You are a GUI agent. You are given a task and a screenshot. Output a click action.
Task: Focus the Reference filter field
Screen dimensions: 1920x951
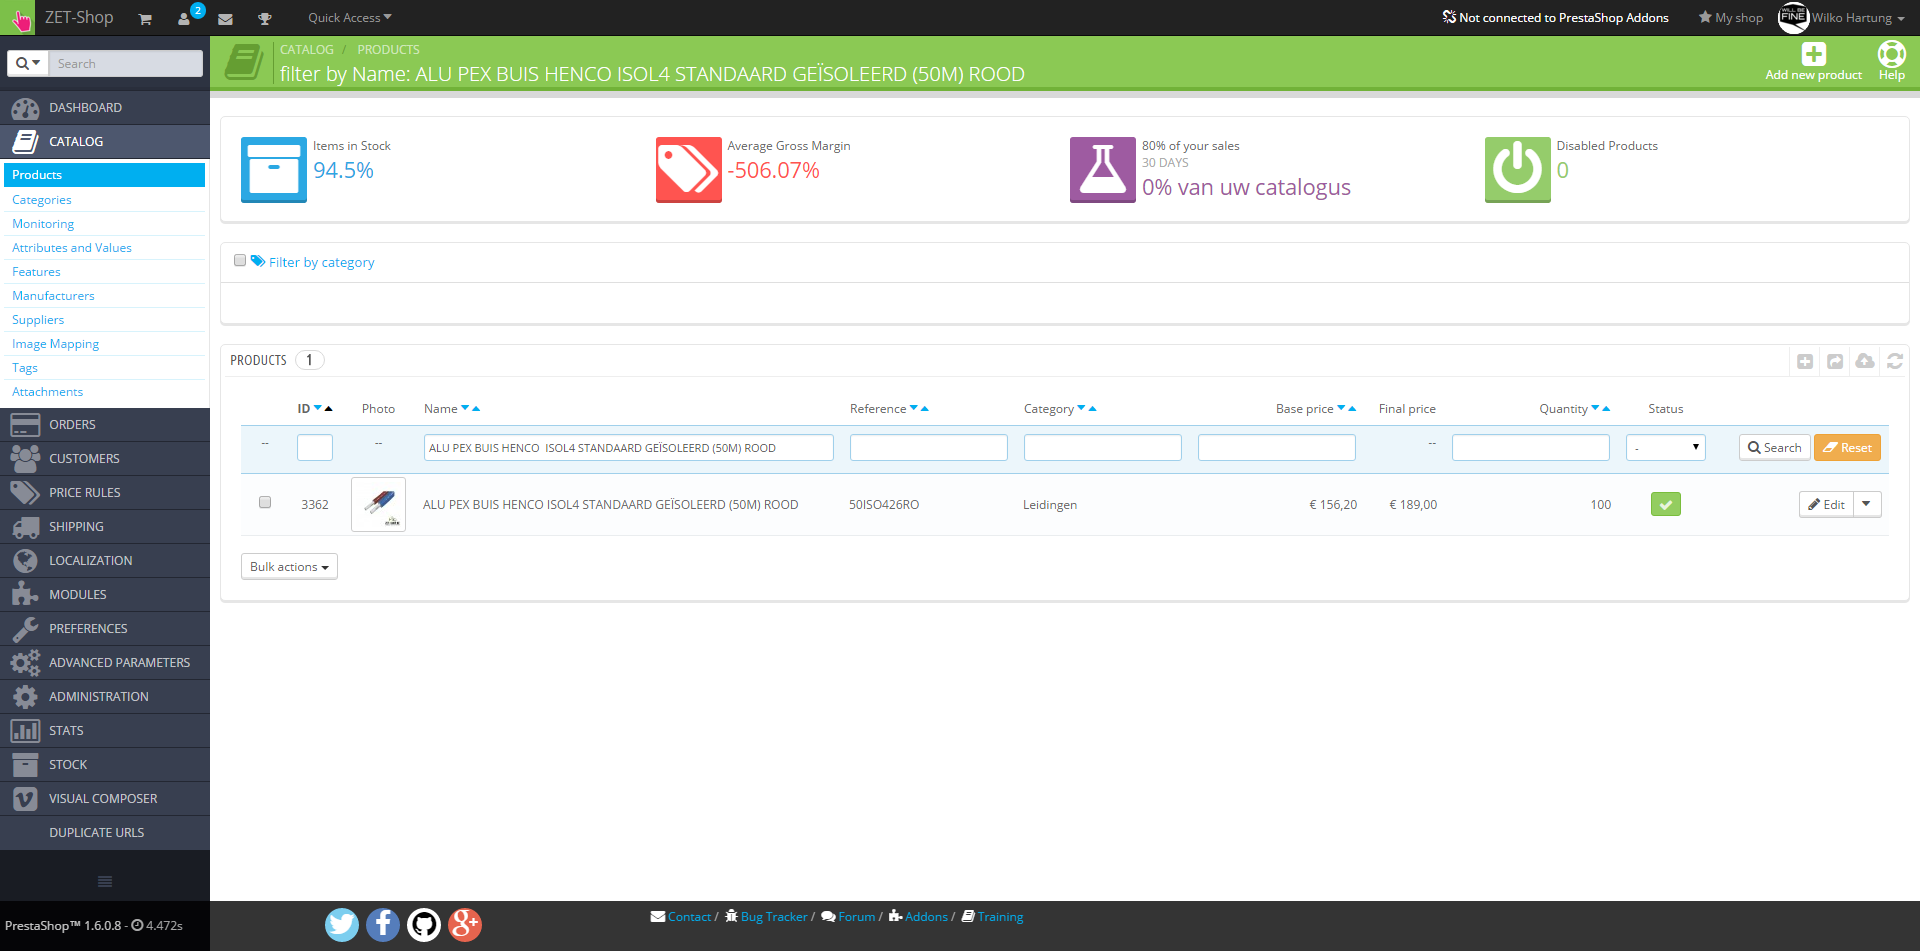[928, 448]
